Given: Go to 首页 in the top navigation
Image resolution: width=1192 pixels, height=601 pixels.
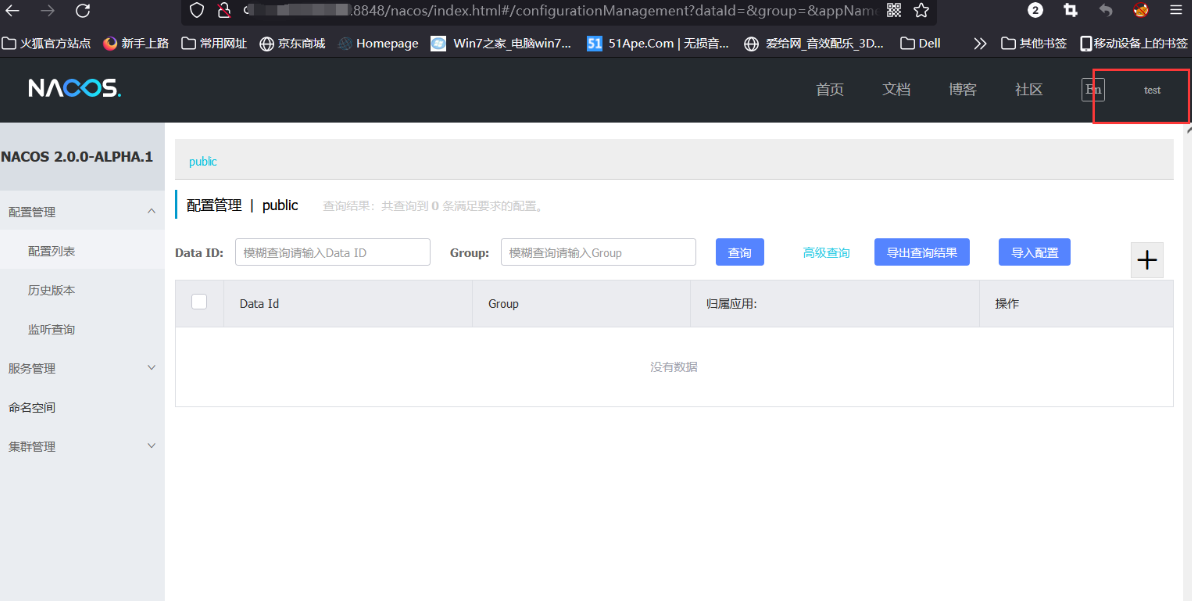Looking at the screenshot, I should [x=829, y=90].
